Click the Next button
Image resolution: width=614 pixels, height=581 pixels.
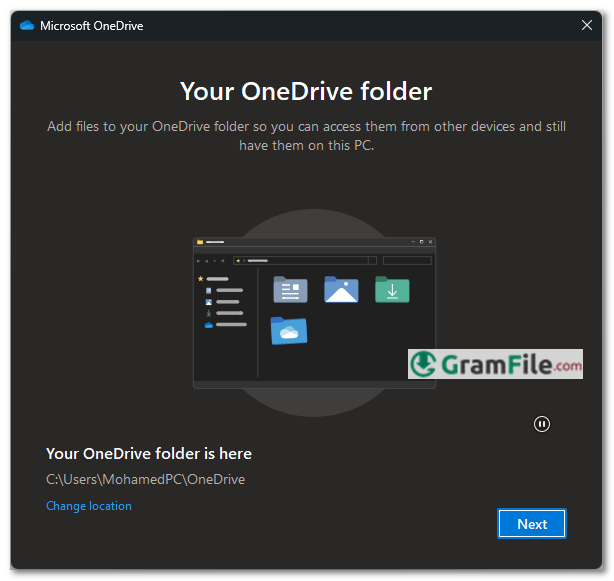click(531, 523)
